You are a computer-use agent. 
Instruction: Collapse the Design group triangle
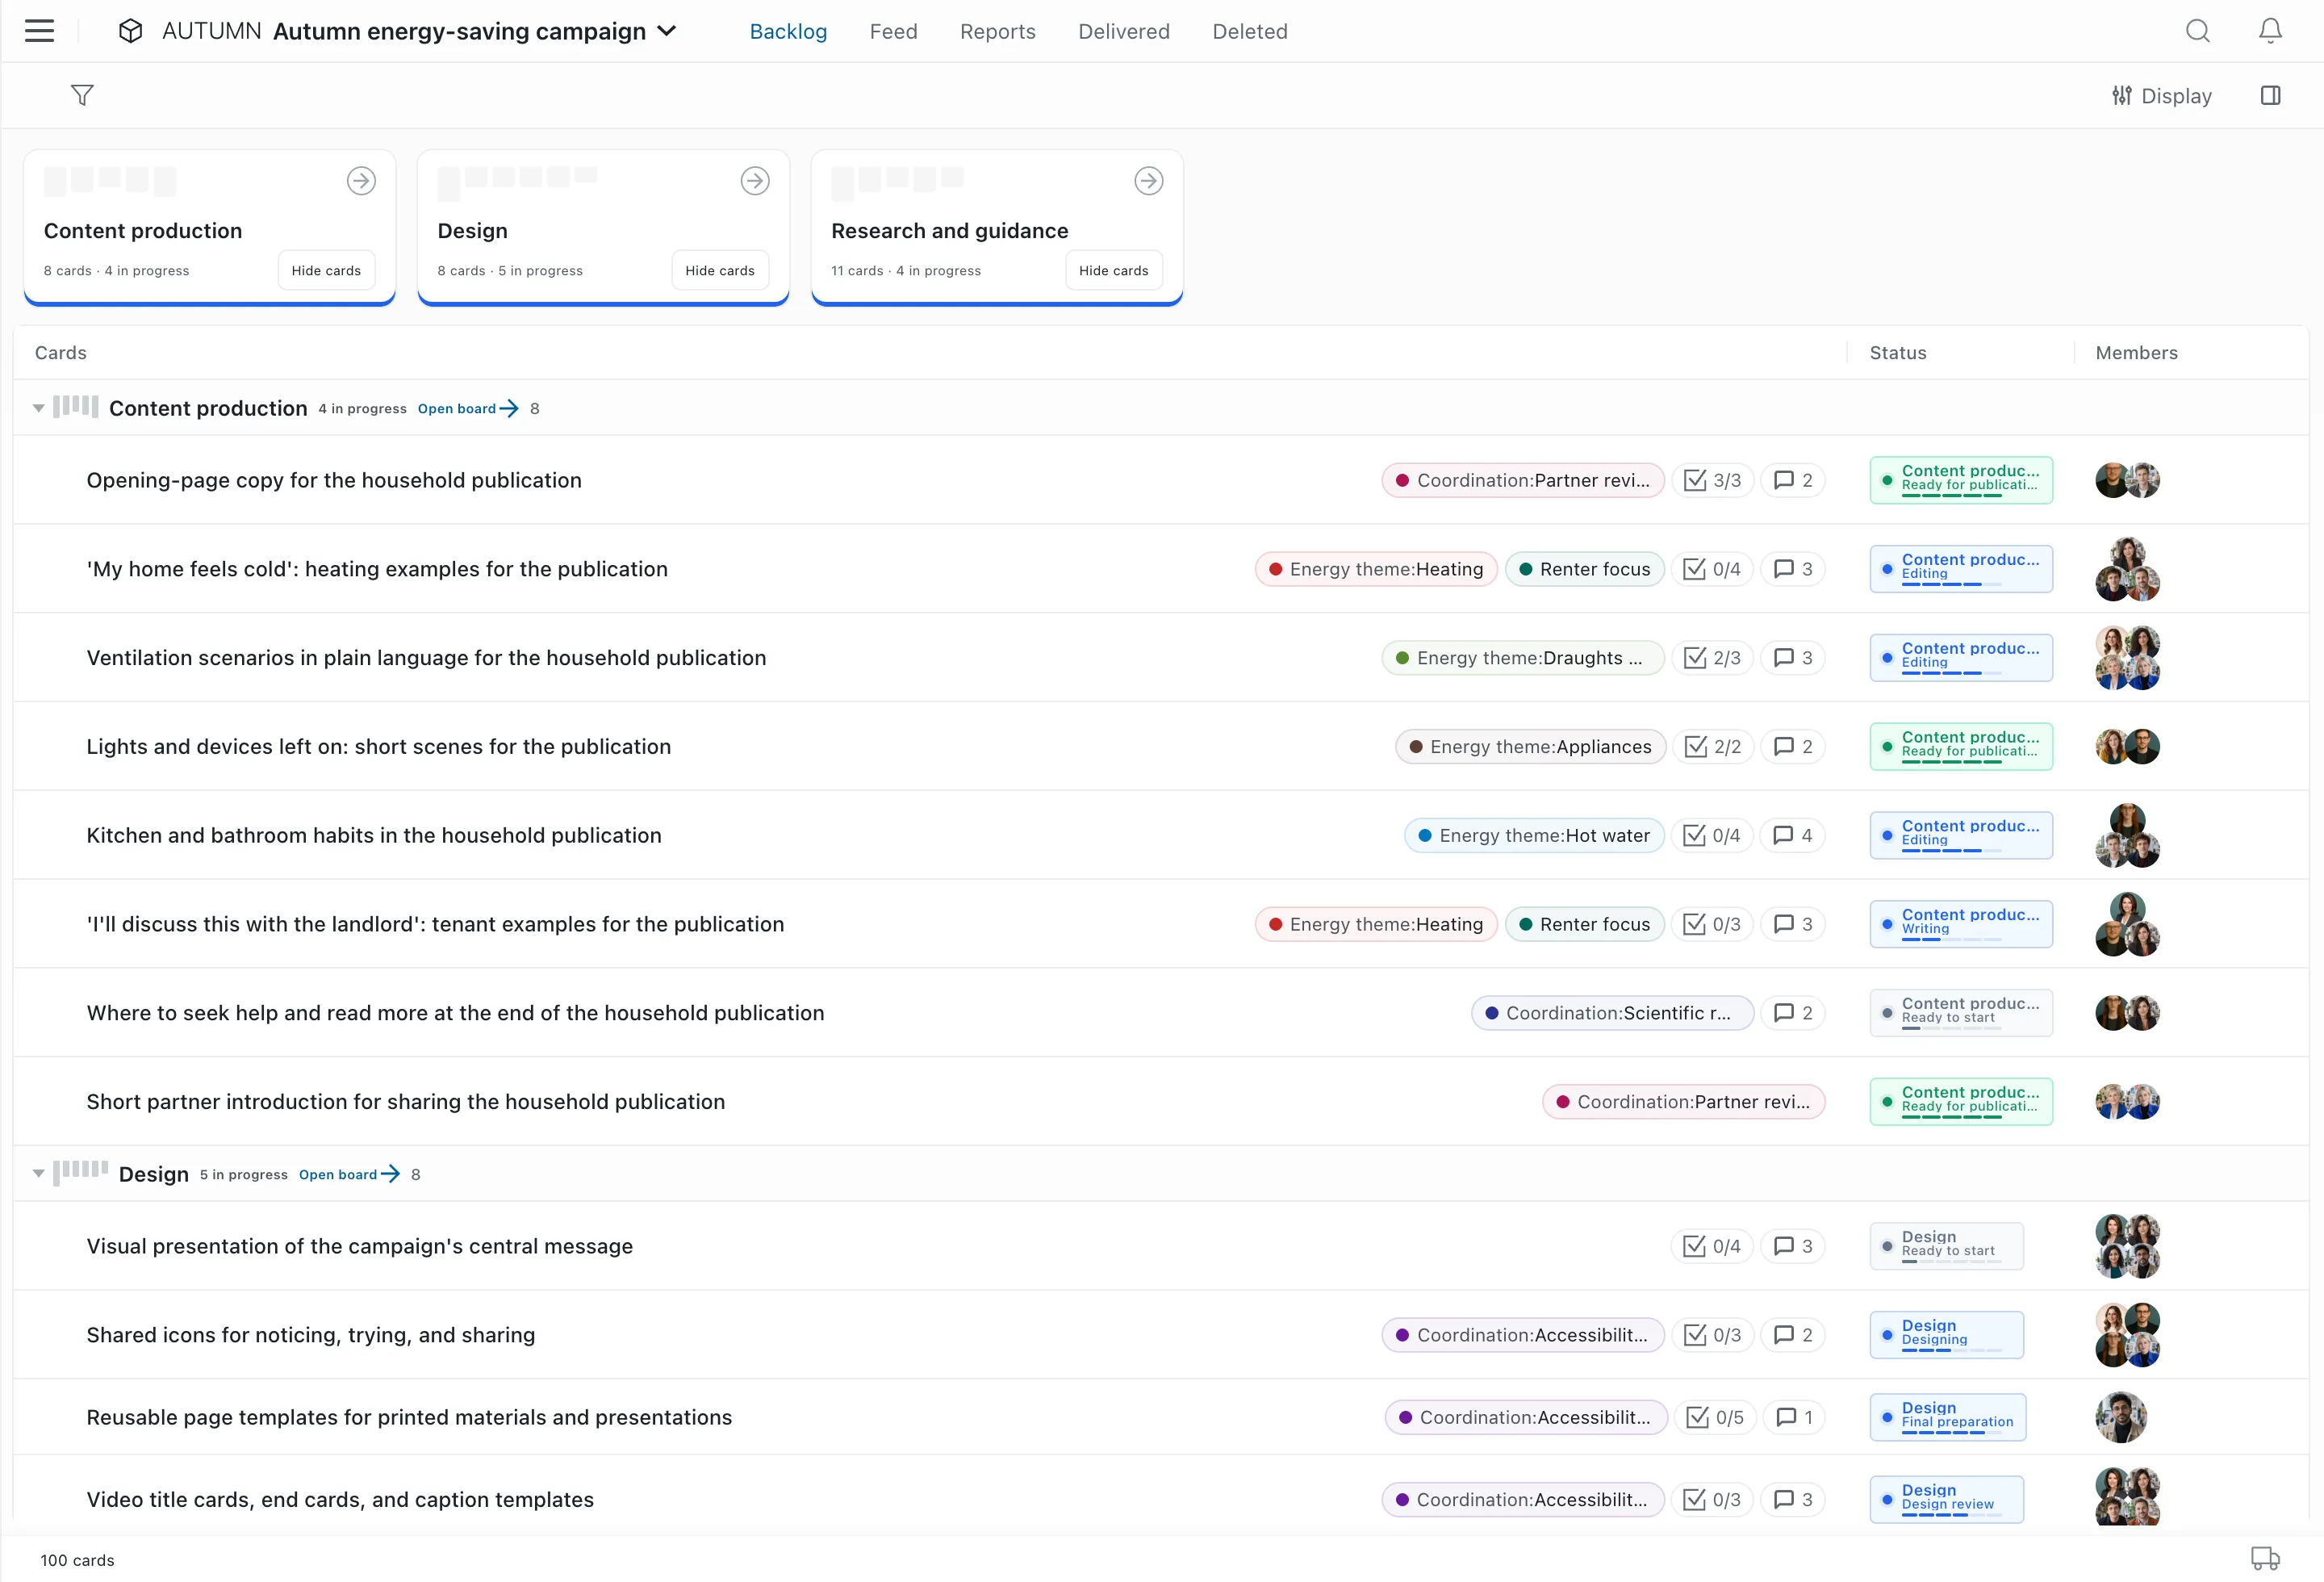tap(38, 1174)
